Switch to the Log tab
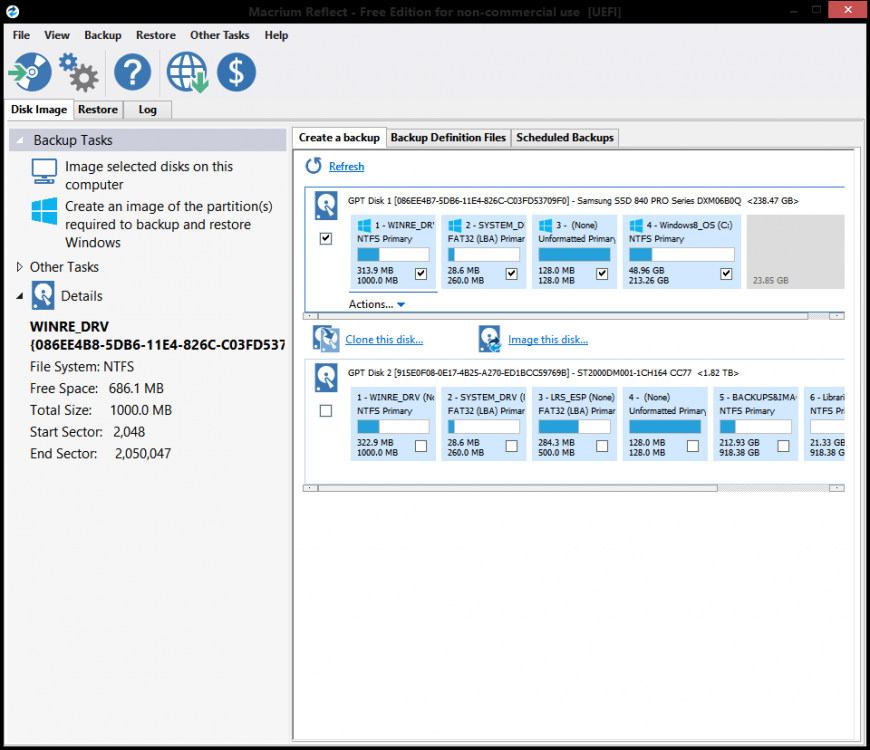 pyautogui.click(x=147, y=109)
